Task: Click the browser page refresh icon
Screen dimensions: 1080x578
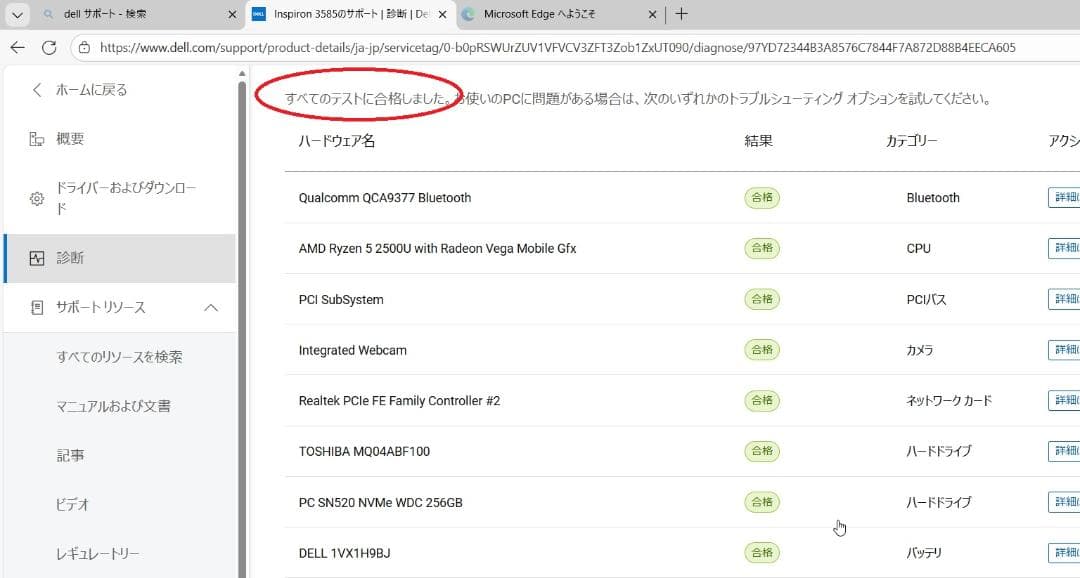Action: click(x=49, y=46)
